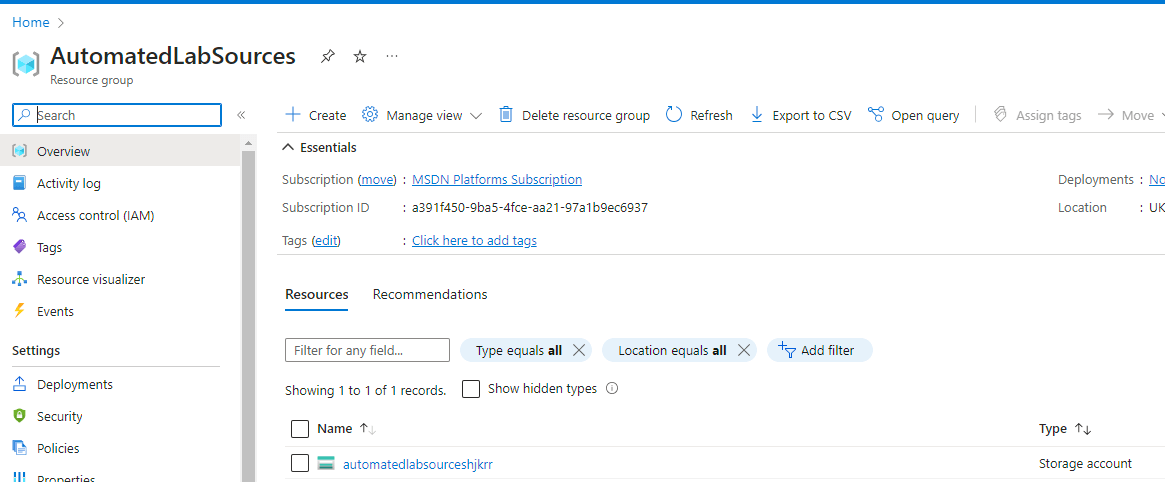Click the Refresh icon in toolbar
Image resolution: width=1165 pixels, height=482 pixels.
[674, 115]
